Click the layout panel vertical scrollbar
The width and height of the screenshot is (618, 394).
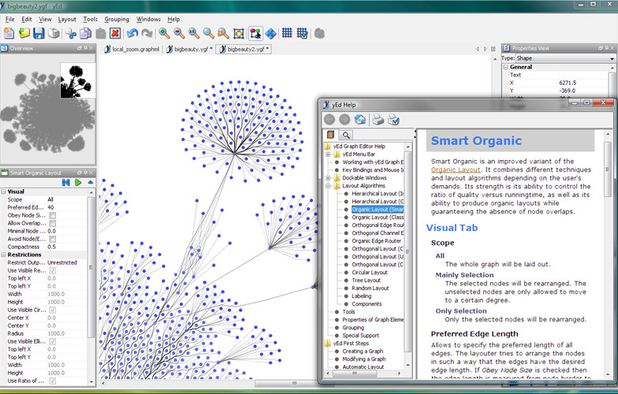[x=91, y=267]
